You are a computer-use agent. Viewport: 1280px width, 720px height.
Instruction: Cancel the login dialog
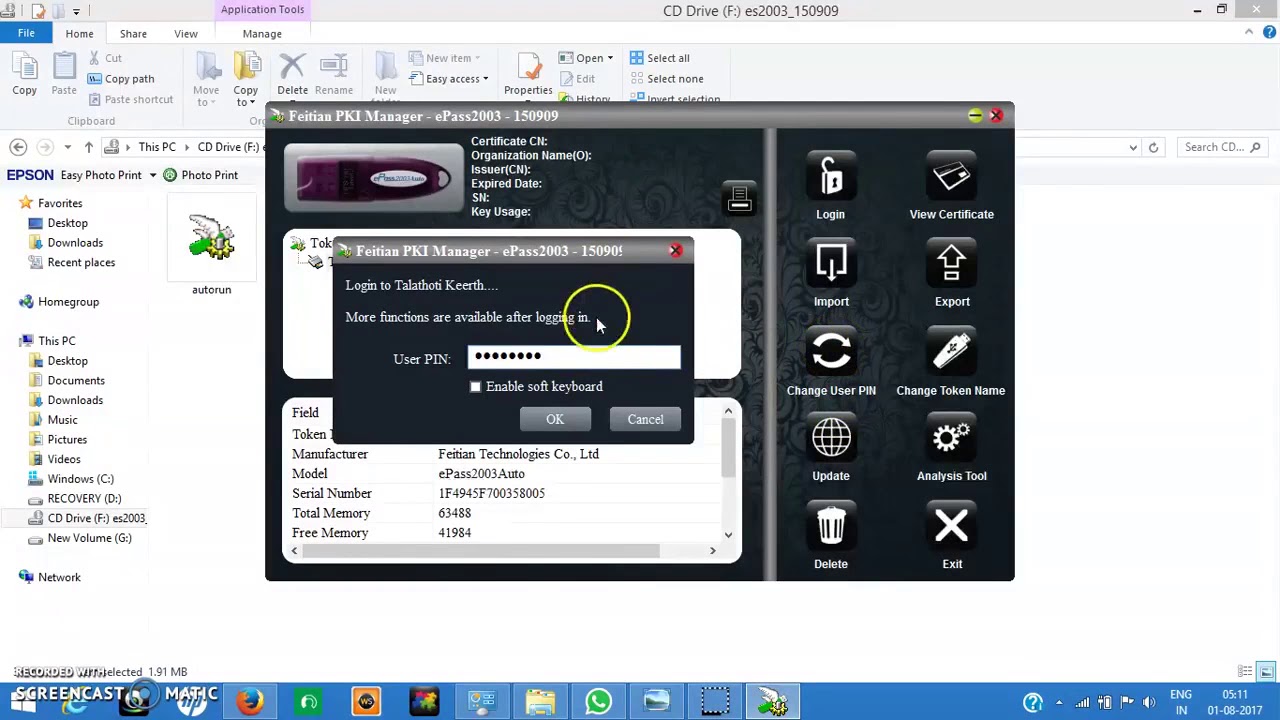coord(645,419)
